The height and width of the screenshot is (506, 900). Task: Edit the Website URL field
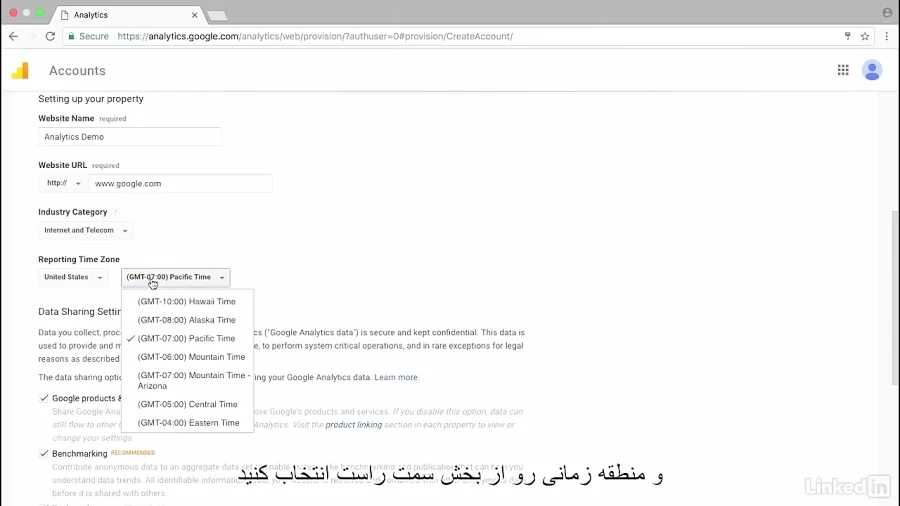point(180,184)
